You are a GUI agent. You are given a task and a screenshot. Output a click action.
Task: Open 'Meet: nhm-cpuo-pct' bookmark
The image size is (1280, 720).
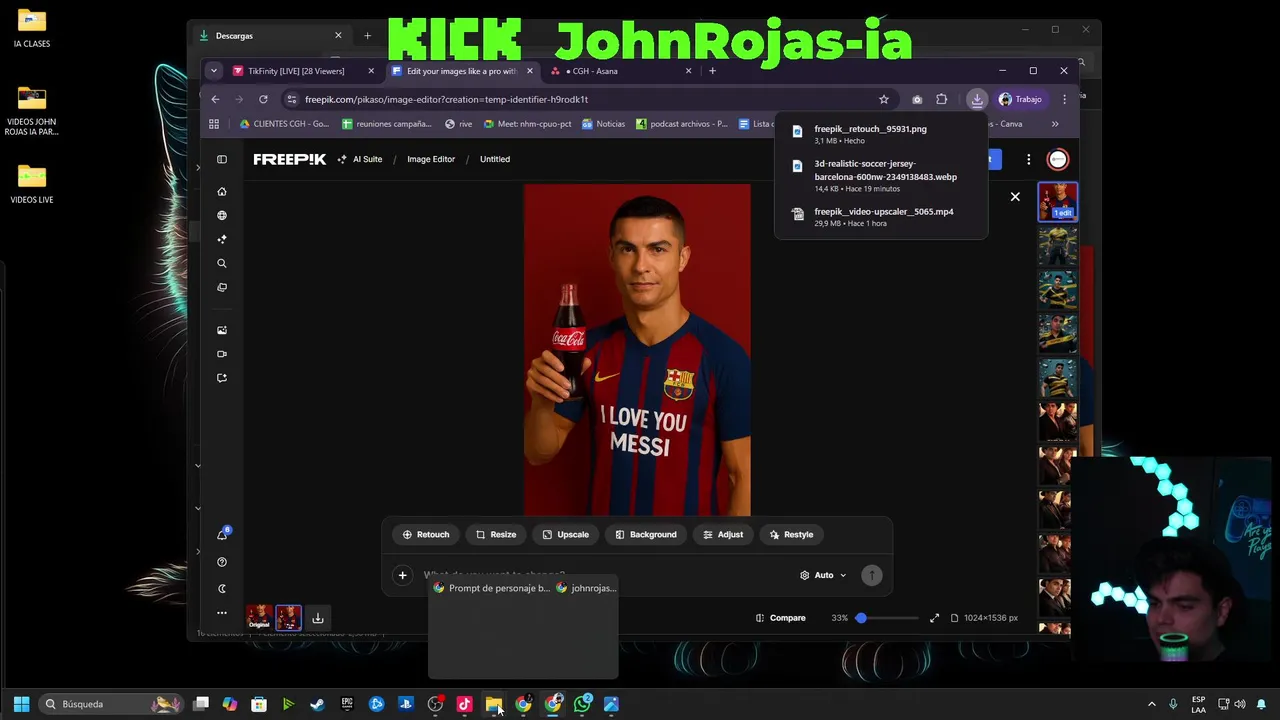tap(527, 124)
